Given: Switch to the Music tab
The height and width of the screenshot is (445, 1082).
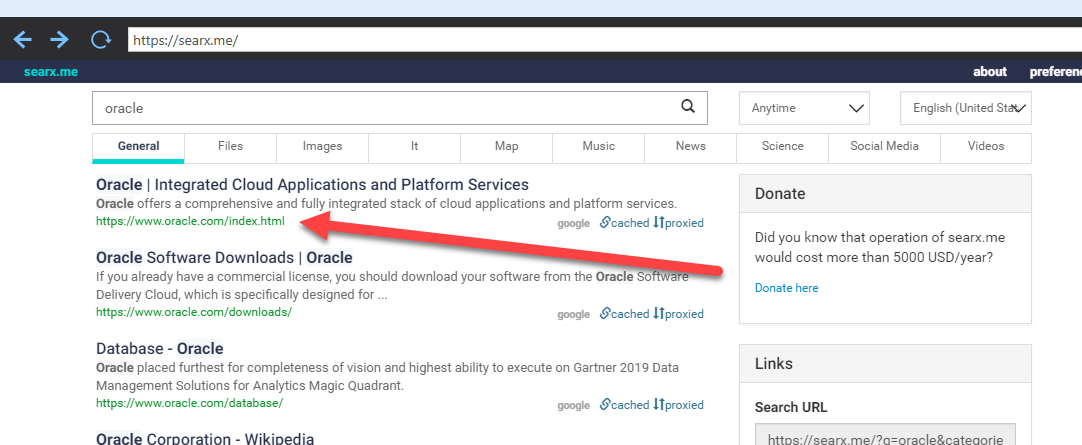Looking at the screenshot, I should point(598,146).
